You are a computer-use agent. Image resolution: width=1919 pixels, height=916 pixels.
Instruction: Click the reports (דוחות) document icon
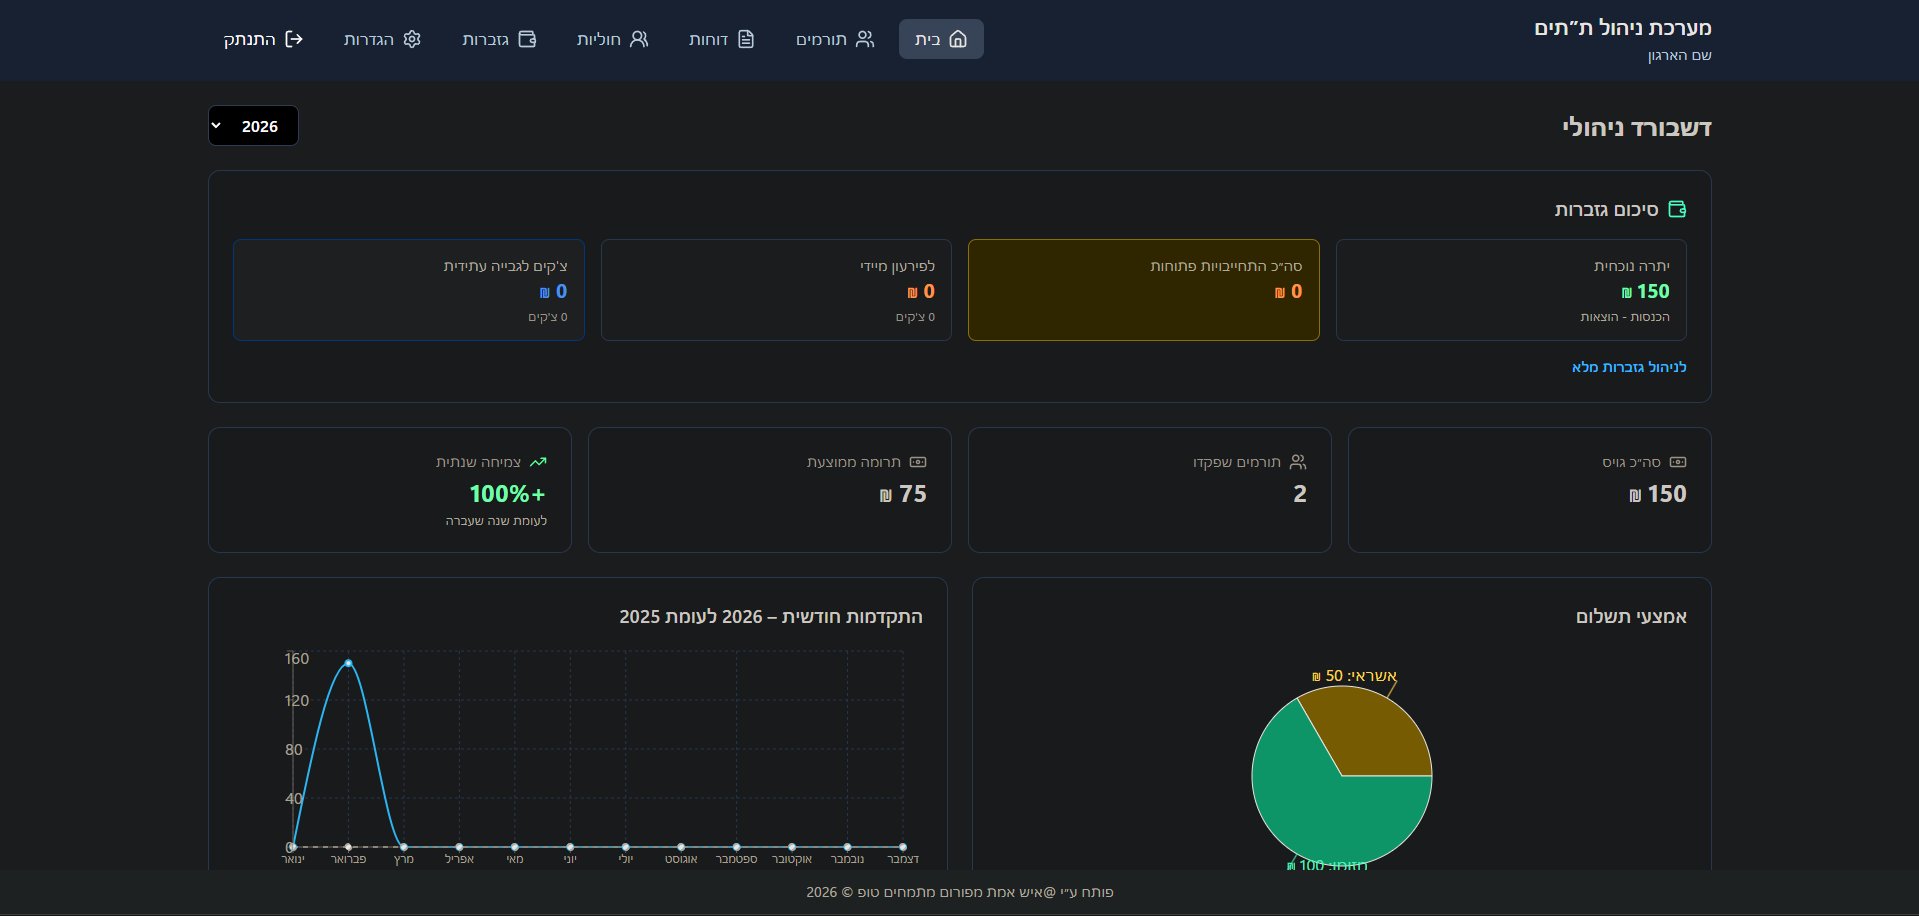tap(746, 39)
